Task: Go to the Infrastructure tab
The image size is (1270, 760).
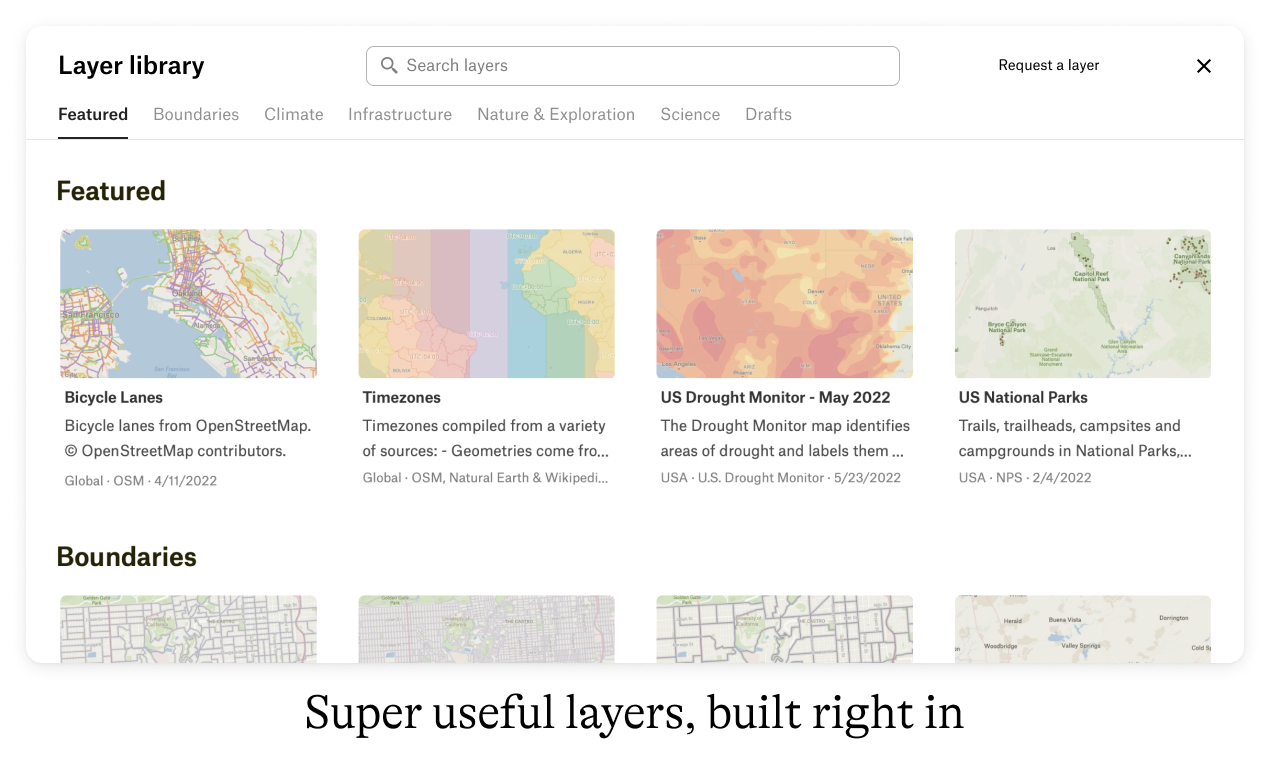Action: pyautogui.click(x=400, y=114)
